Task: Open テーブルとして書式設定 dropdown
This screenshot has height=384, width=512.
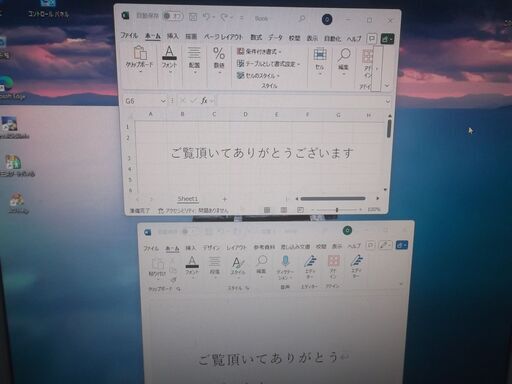Action: (x=268, y=63)
